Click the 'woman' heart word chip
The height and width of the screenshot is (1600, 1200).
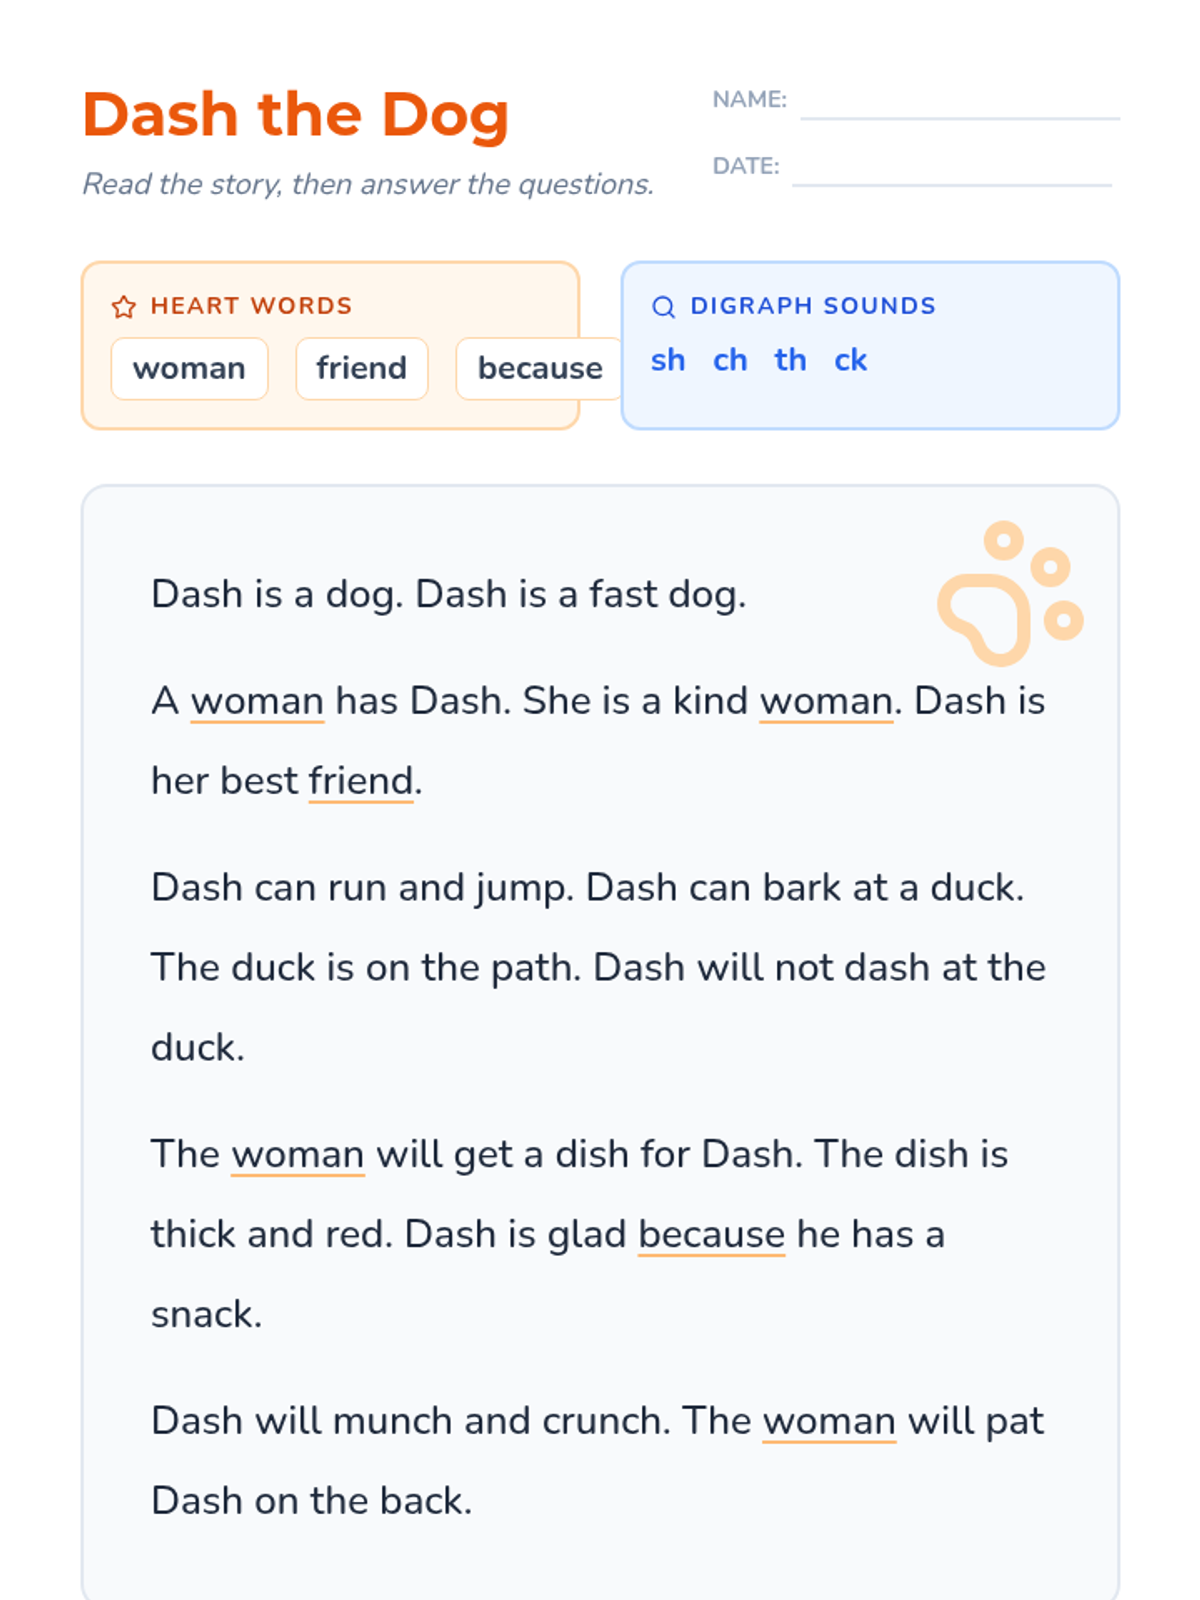point(189,369)
